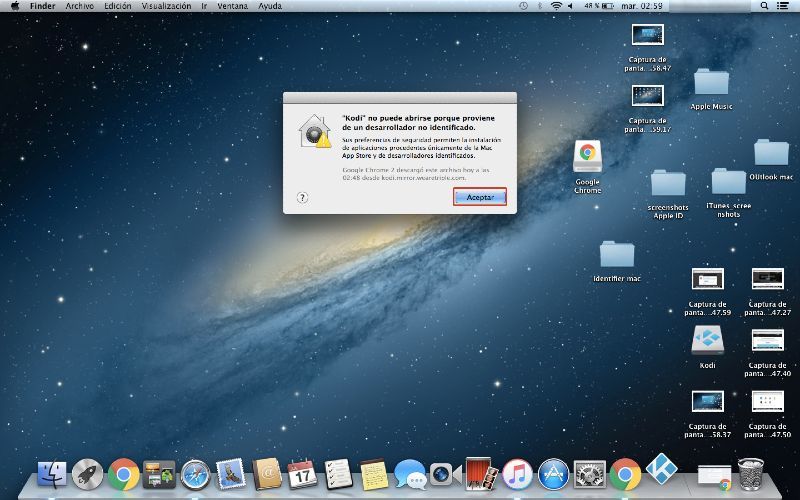Open Contacts address book in Dock
Viewport: 800px width, 500px height.
click(x=266, y=474)
